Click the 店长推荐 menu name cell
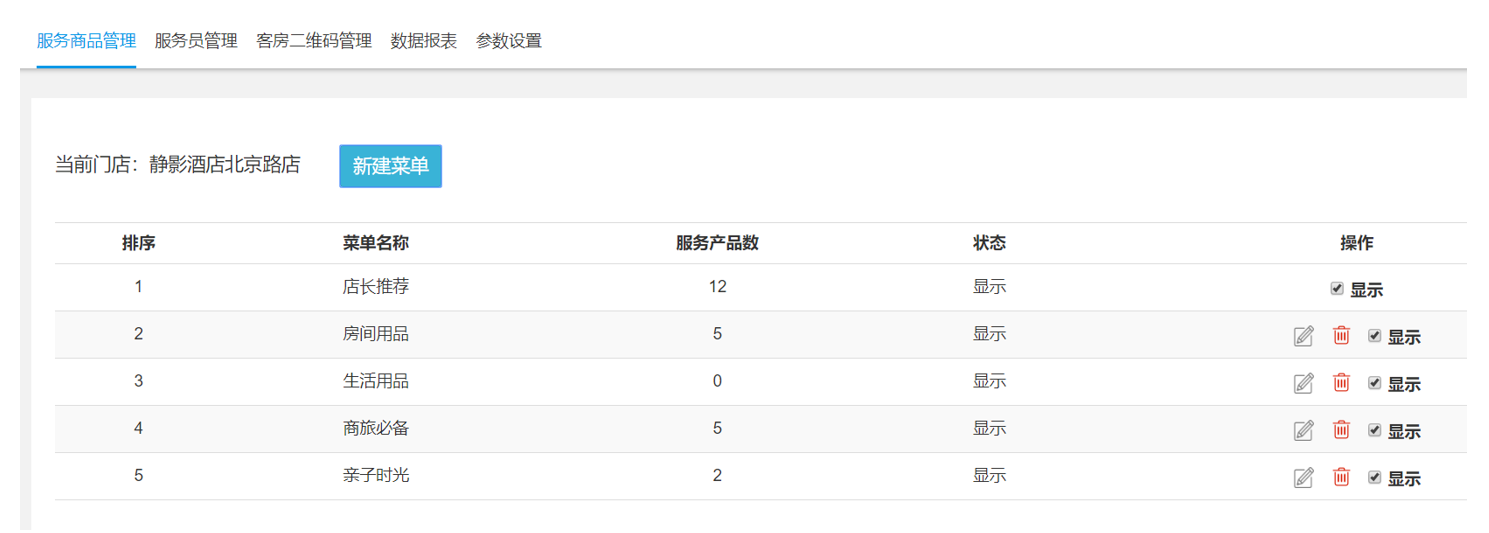 376,287
